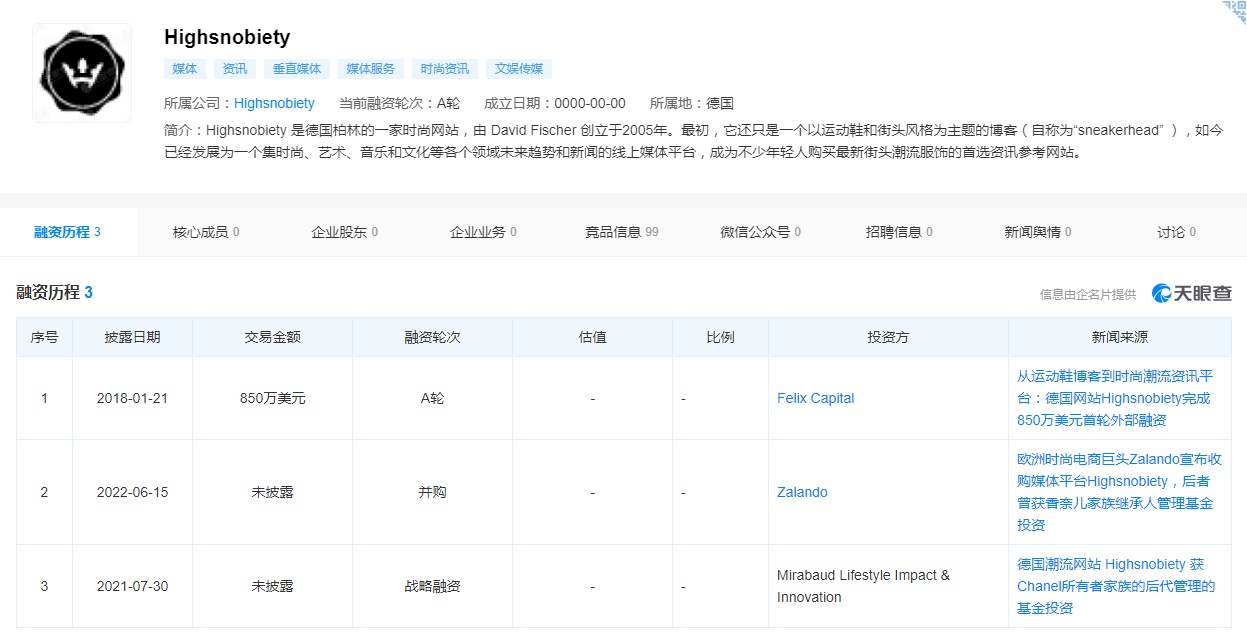
Task: Select the 垂直媒体 tag
Action: [297, 69]
